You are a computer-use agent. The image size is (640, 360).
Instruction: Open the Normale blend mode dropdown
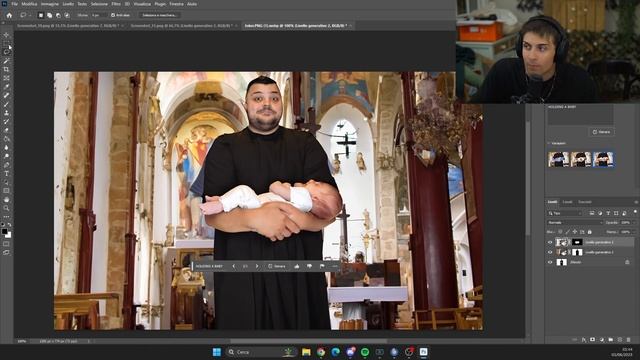tap(575, 222)
